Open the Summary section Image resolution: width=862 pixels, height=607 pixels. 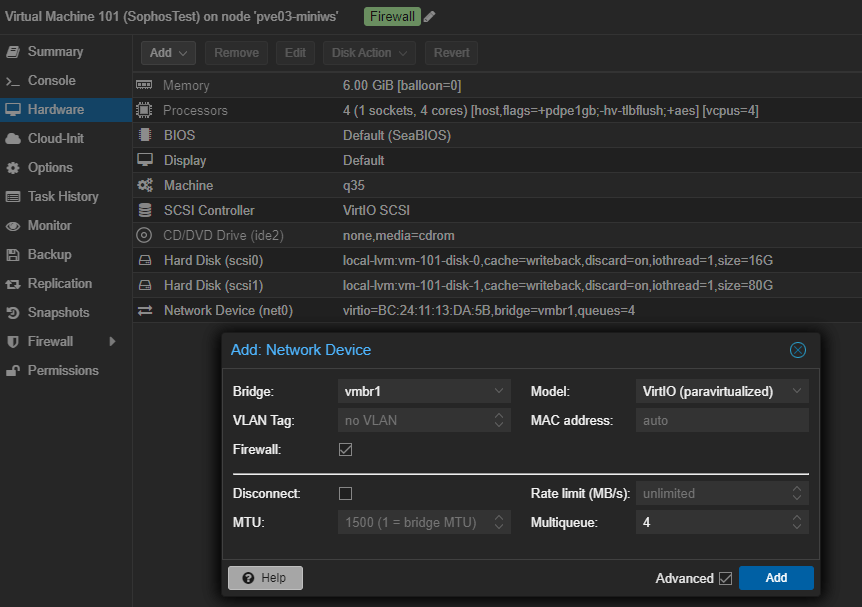click(66, 52)
